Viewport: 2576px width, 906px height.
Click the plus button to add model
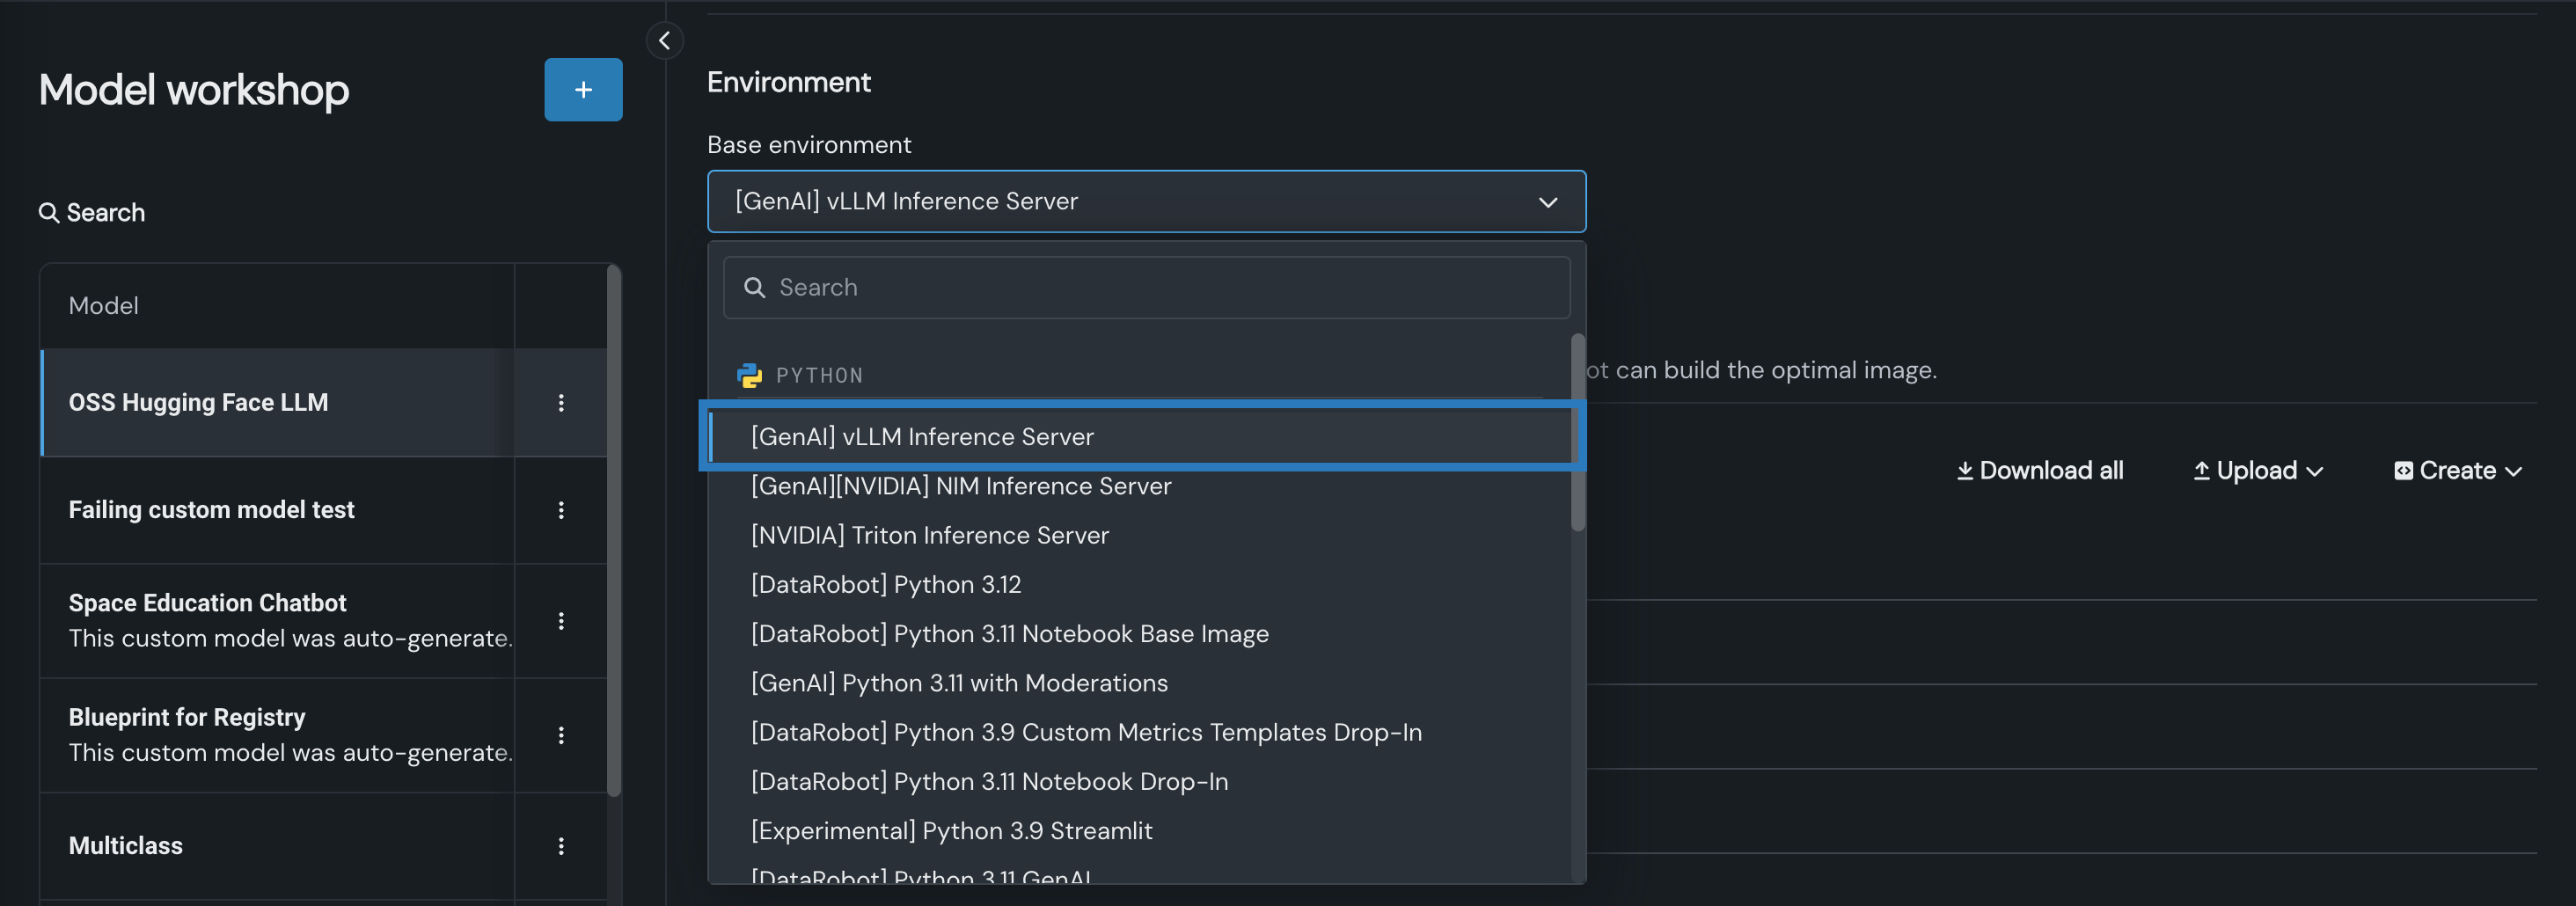[583, 90]
